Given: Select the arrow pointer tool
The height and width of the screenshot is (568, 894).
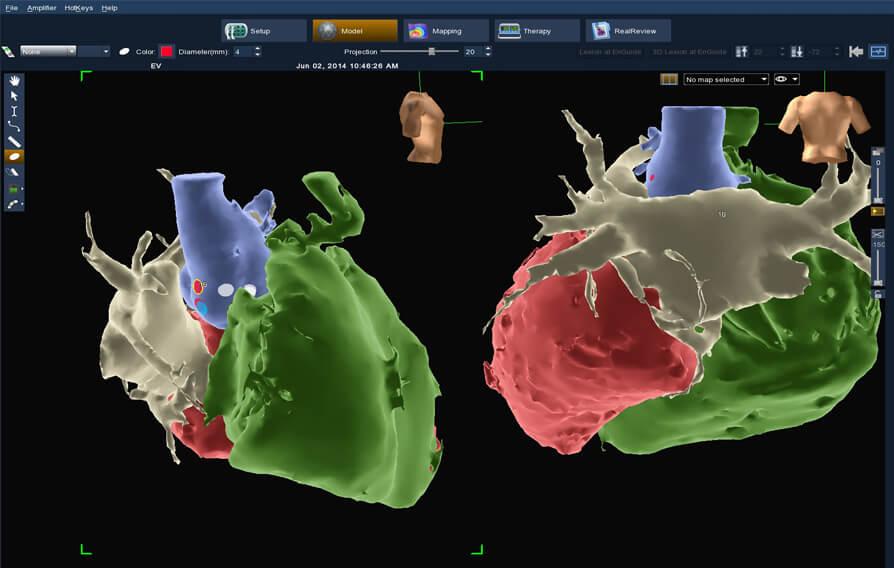Looking at the screenshot, I should pyautogui.click(x=14, y=96).
